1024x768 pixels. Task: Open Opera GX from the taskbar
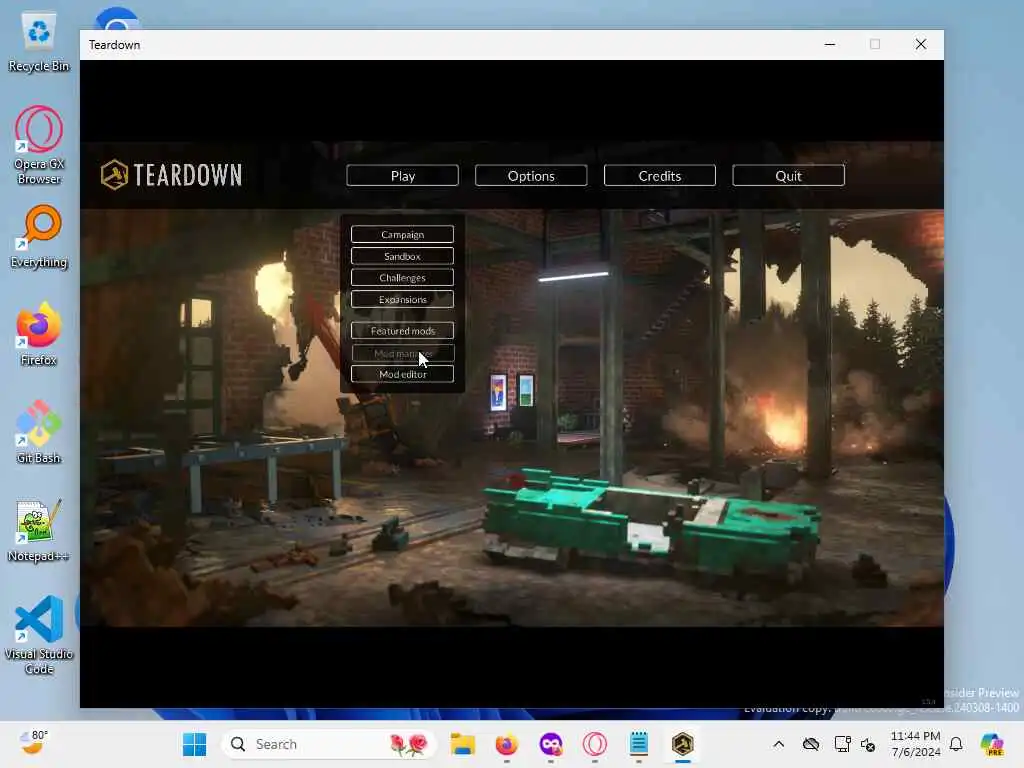[x=594, y=744]
